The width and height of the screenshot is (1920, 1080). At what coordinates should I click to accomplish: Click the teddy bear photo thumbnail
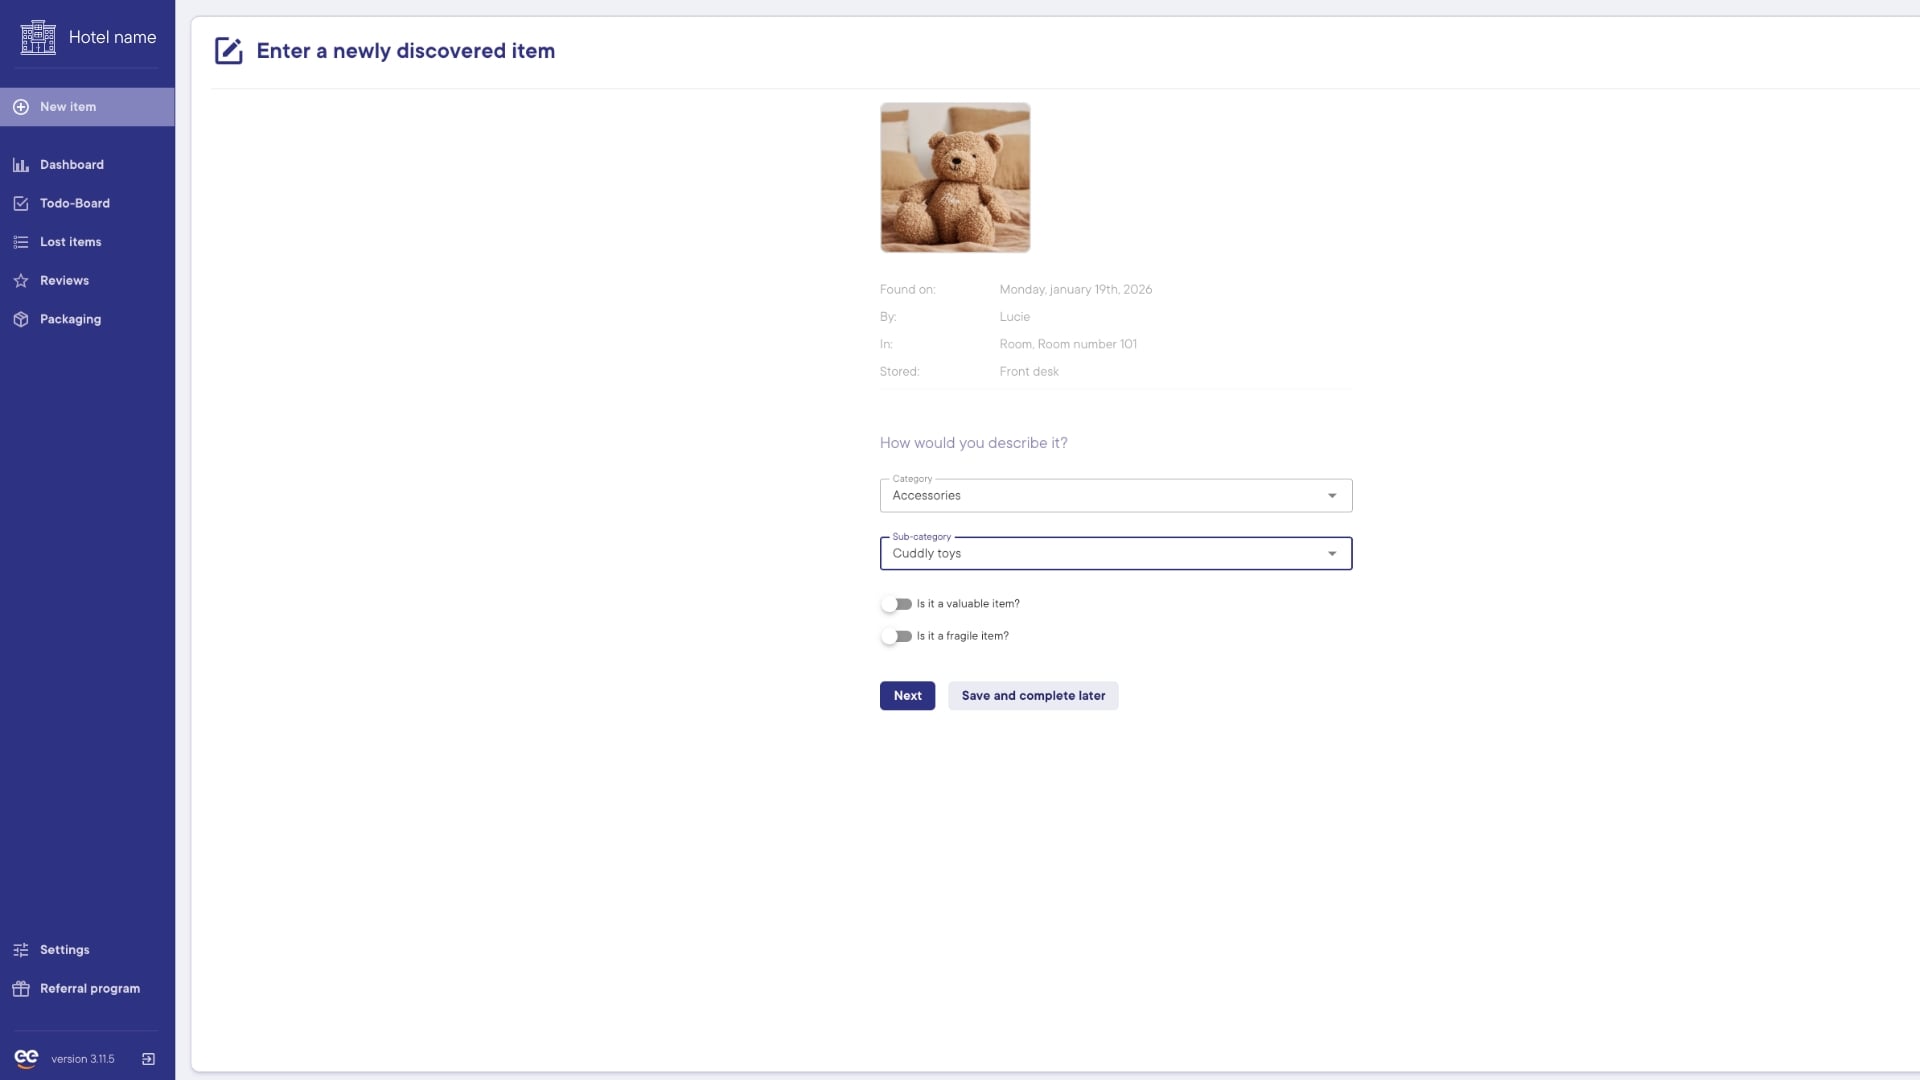(x=955, y=177)
